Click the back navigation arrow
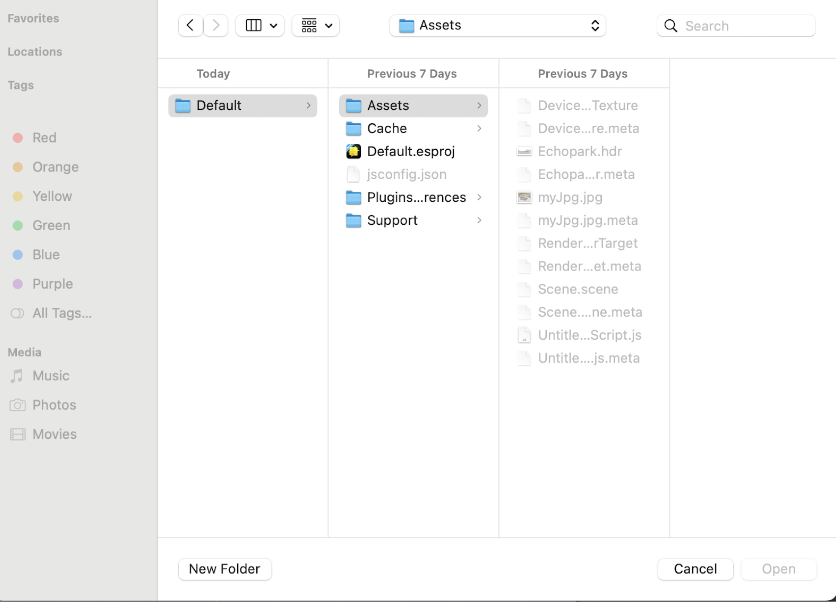 point(190,25)
